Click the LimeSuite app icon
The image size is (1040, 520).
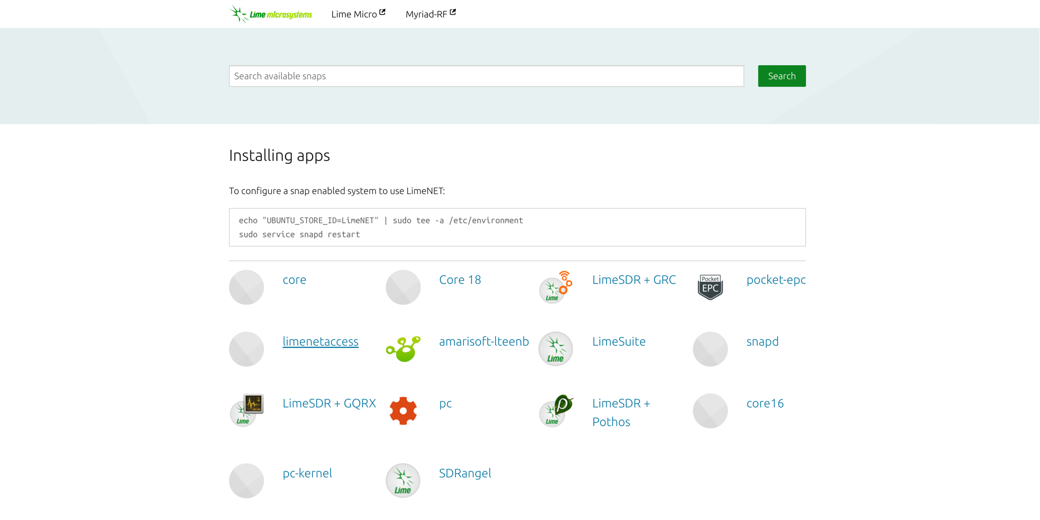556,349
